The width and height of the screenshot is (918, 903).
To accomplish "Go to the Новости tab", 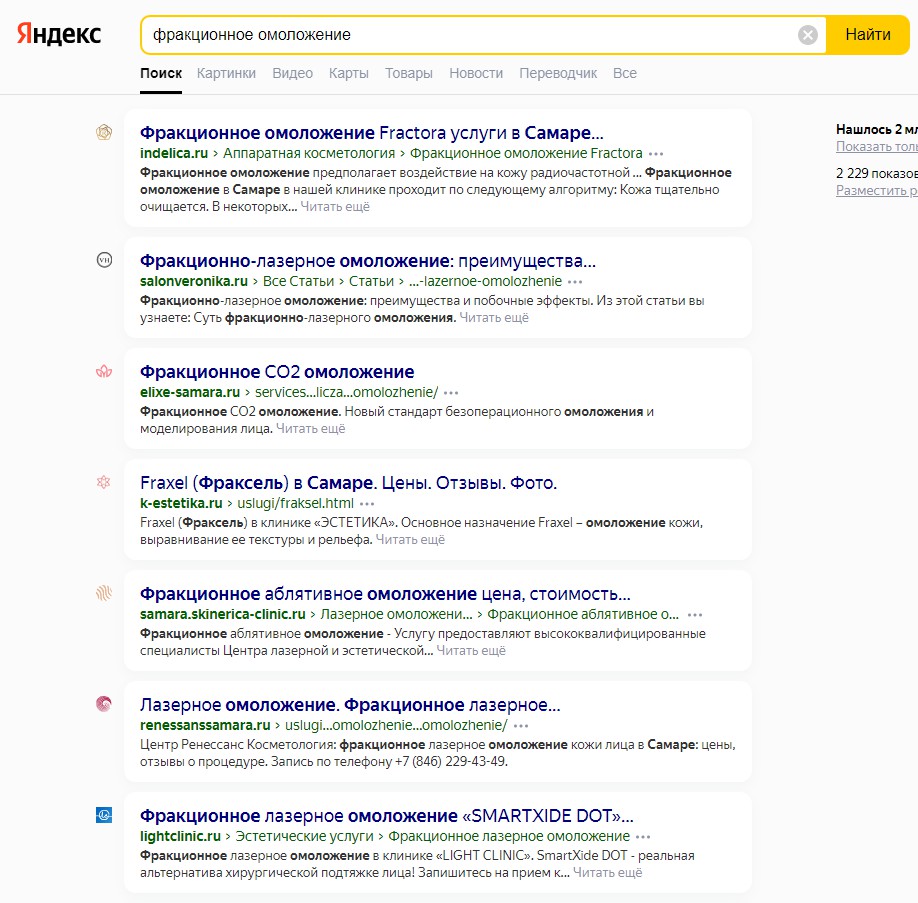I will click(476, 73).
